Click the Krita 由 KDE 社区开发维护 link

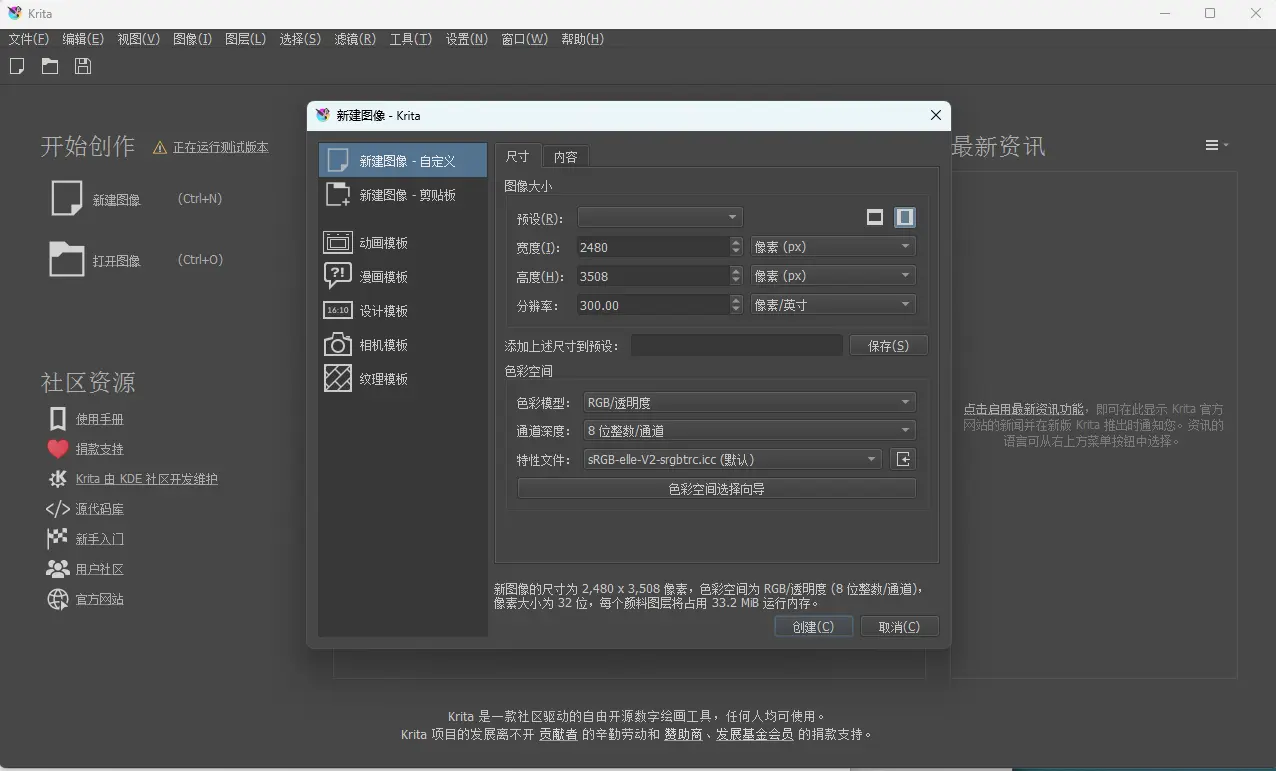pos(146,479)
